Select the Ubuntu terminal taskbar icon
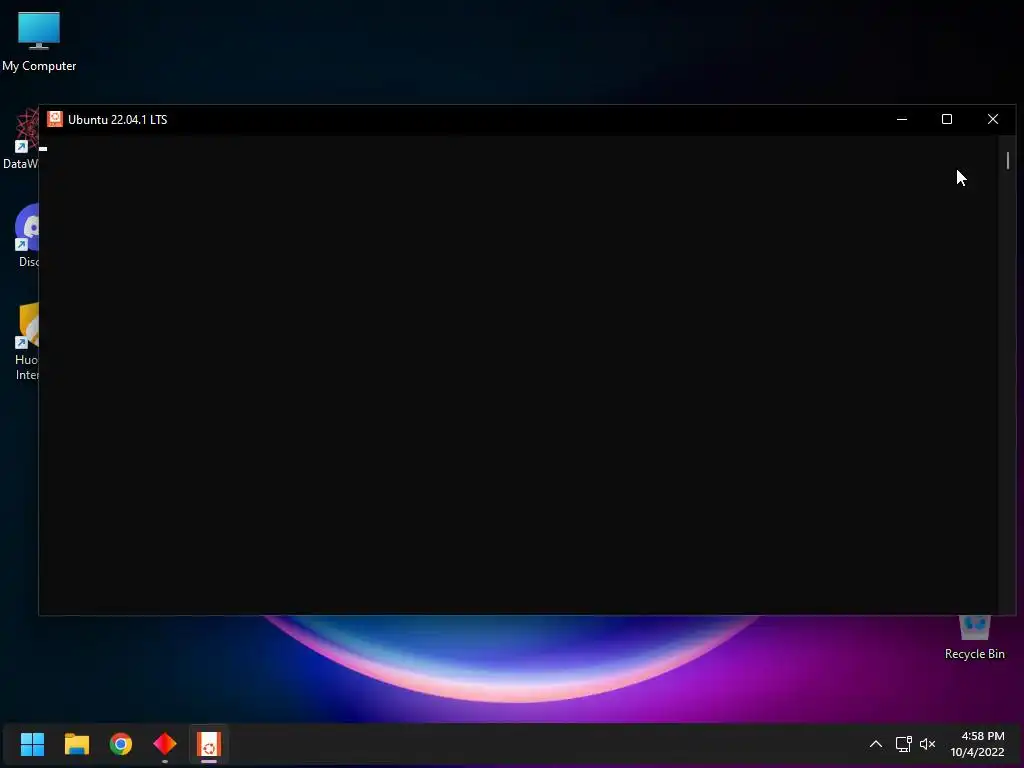Image resolution: width=1024 pixels, height=768 pixels. tap(209, 744)
